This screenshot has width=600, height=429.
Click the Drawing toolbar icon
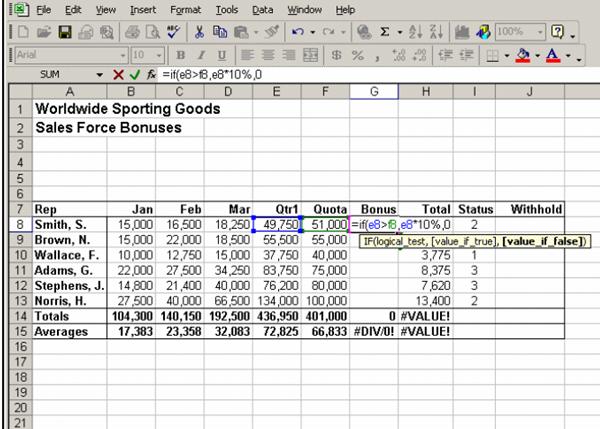[483, 32]
